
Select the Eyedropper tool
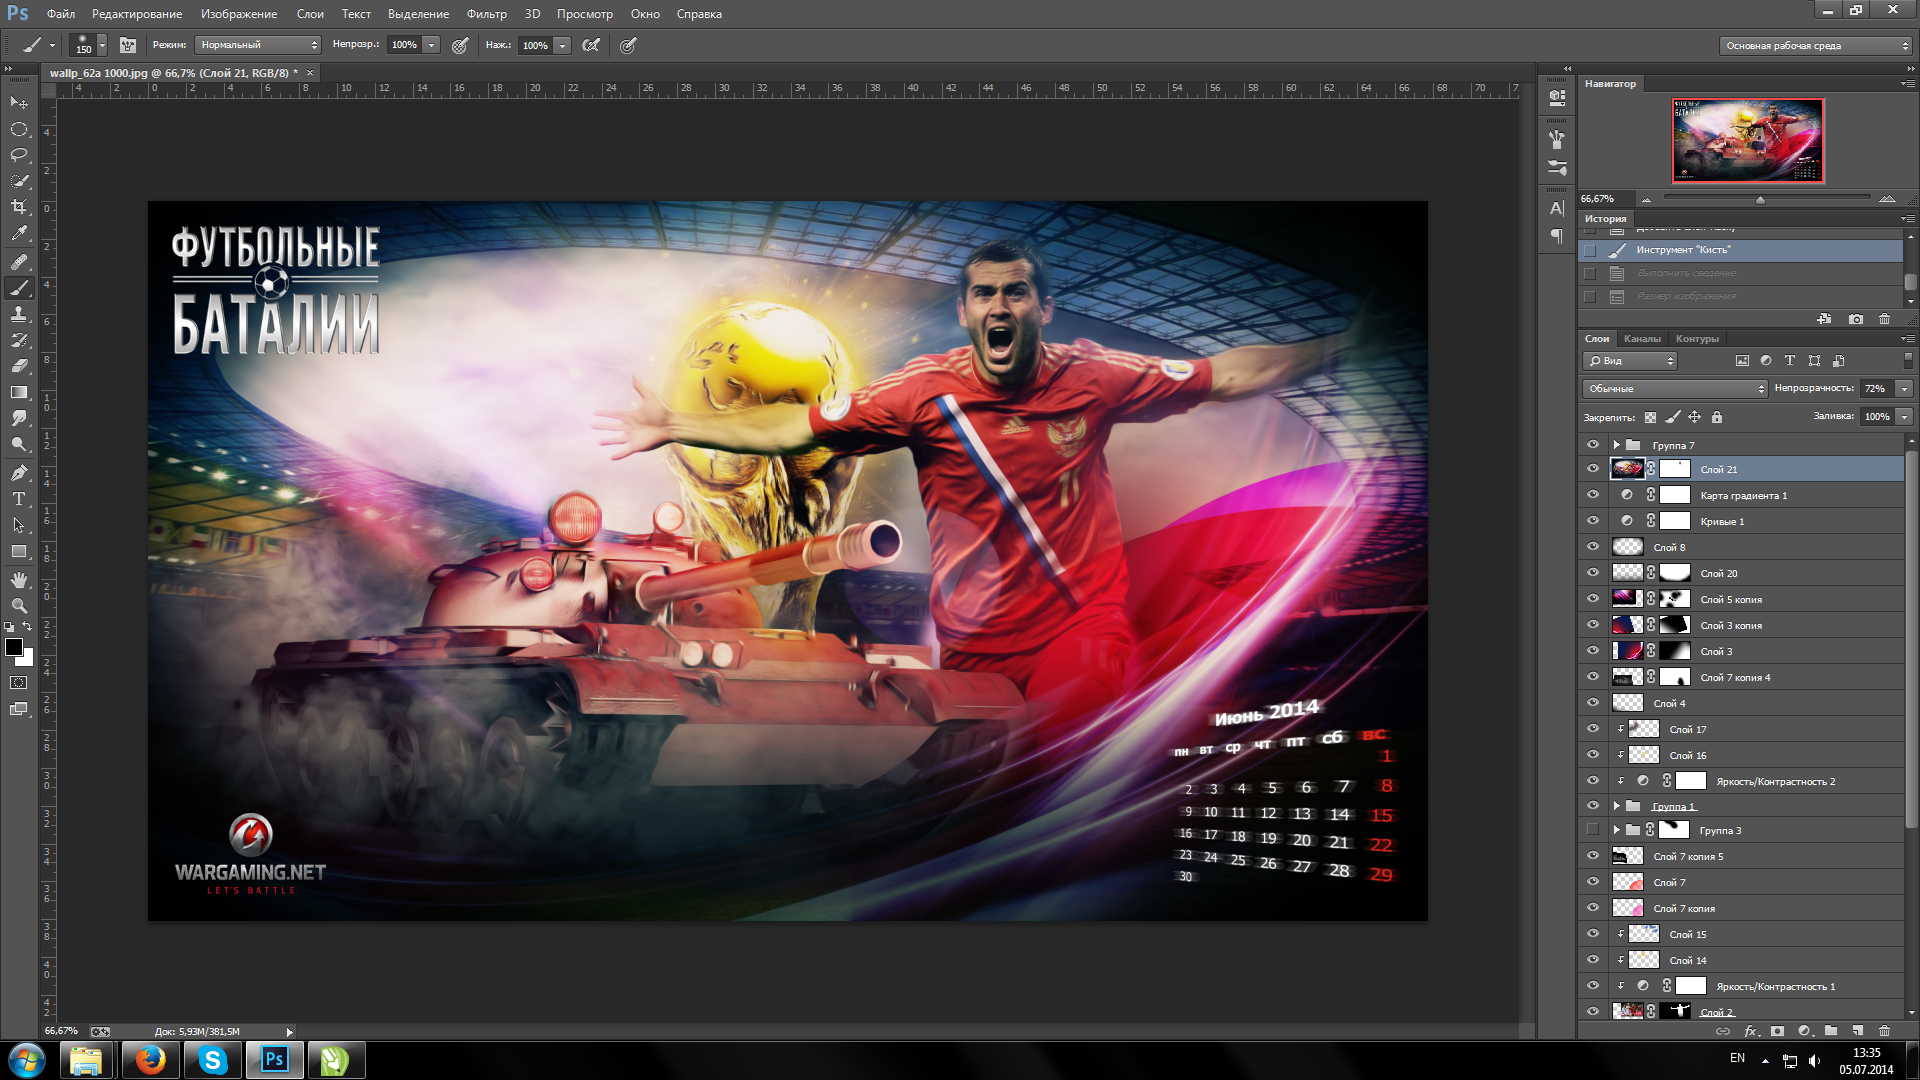point(19,234)
